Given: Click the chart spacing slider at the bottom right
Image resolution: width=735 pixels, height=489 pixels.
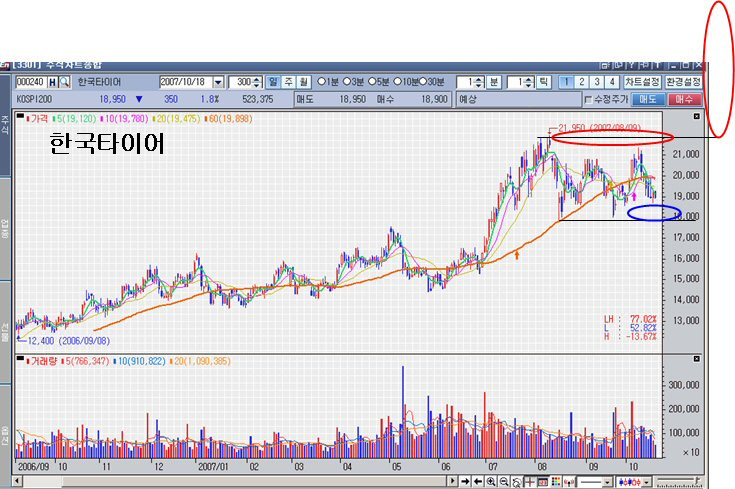Looking at the screenshot, I should (x=678, y=481).
